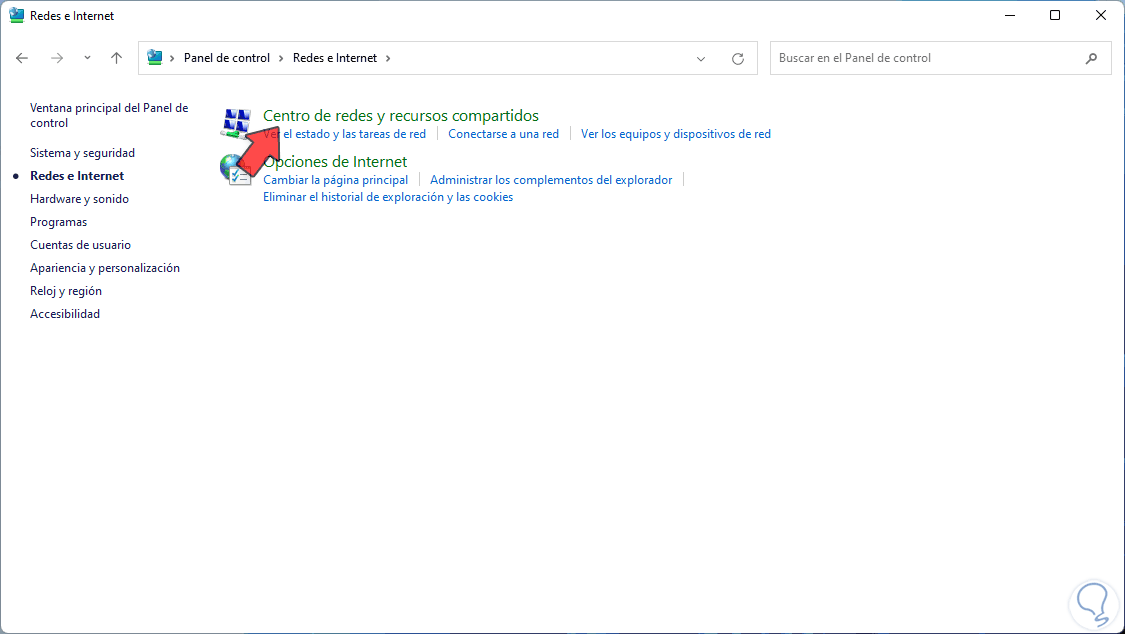Click the Forward navigation arrow
The image size is (1125, 634).
(x=57, y=58)
